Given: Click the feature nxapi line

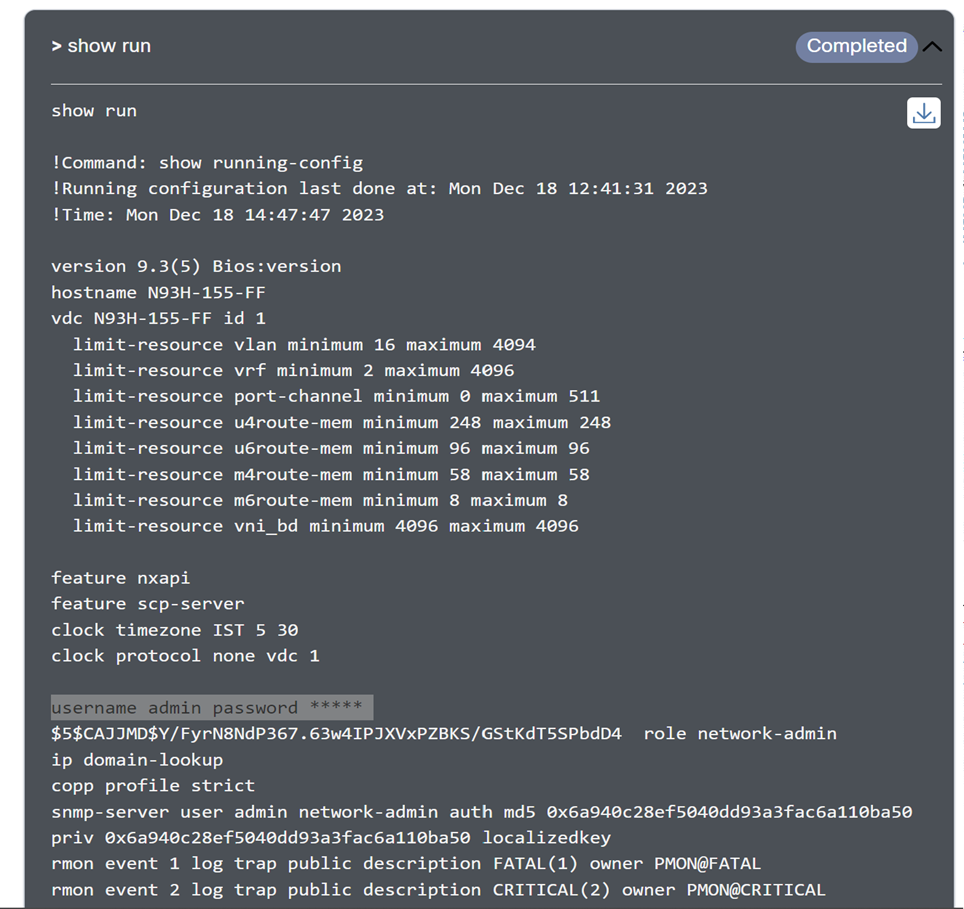Looking at the screenshot, I should click(x=120, y=578).
